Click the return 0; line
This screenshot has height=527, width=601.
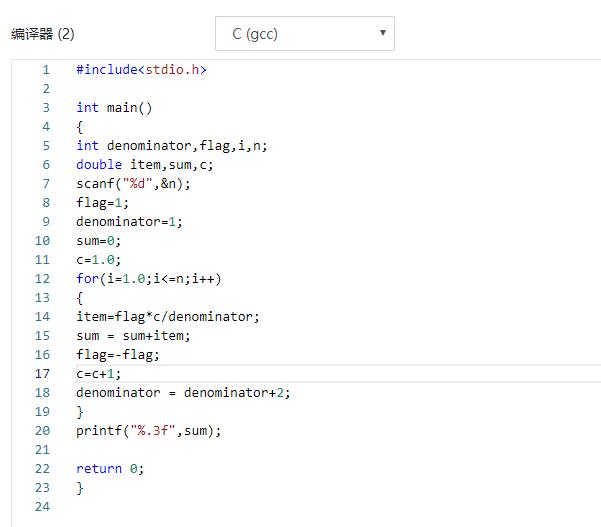tap(110, 469)
